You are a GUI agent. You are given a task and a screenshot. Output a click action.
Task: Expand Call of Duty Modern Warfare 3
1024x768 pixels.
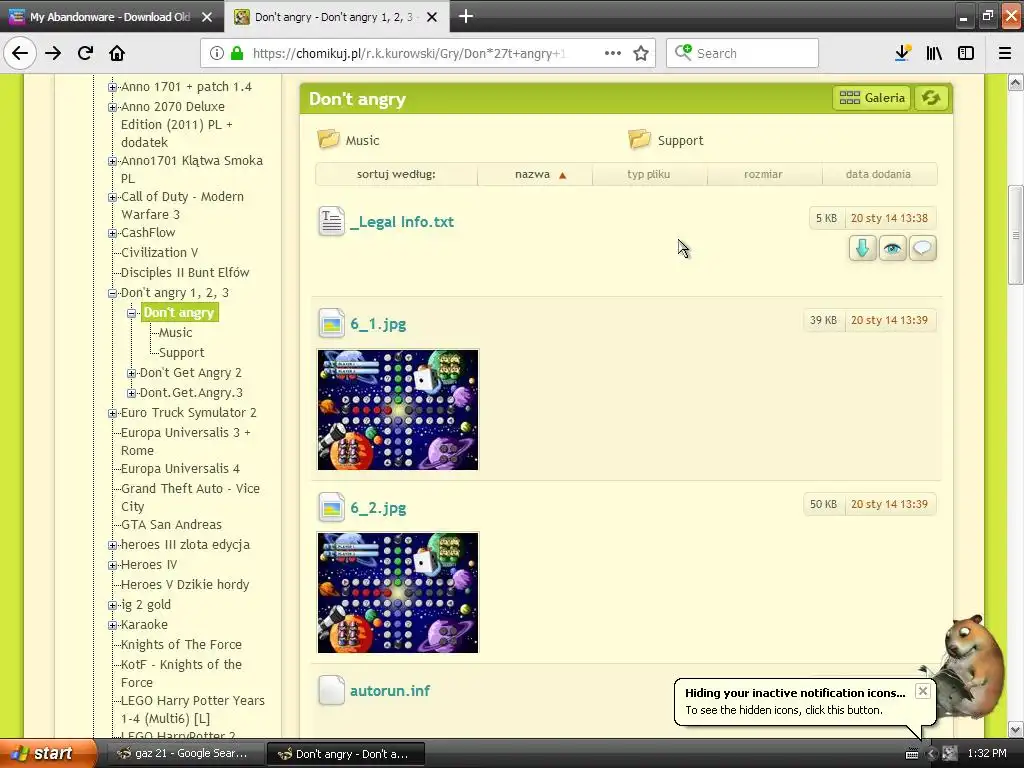[x=112, y=197]
